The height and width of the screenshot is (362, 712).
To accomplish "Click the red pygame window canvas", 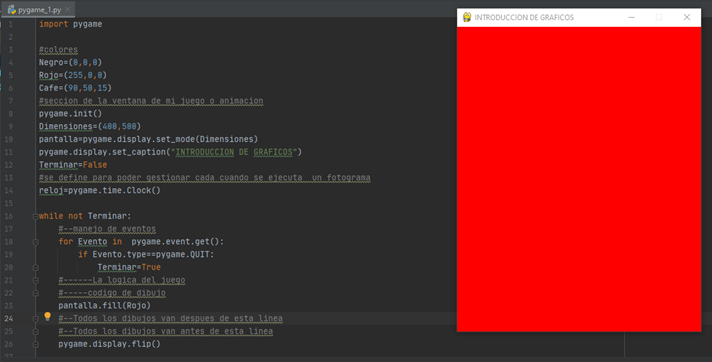I will (x=579, y=179).
